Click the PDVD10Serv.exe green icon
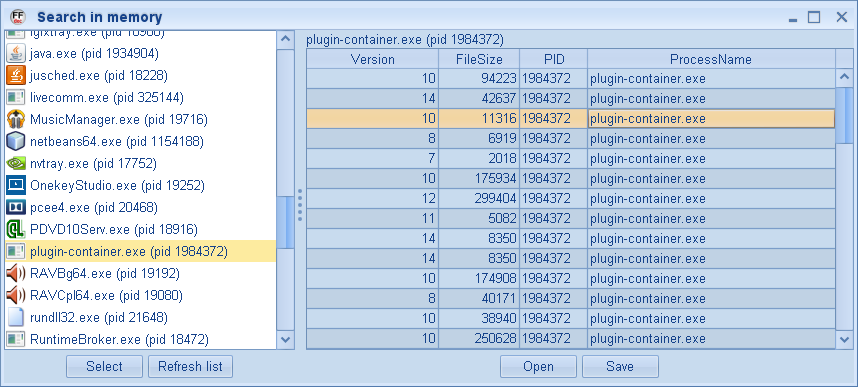Screen dimensions: 858x387 [x=16, y=229]
